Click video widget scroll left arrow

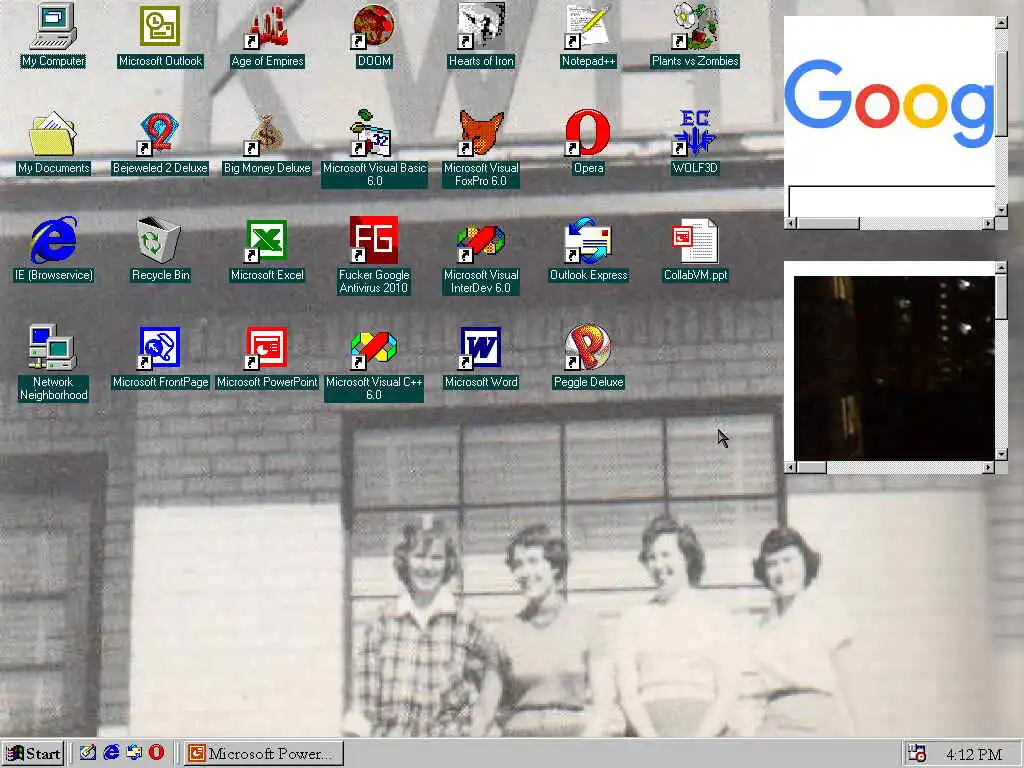pos(790,468)
